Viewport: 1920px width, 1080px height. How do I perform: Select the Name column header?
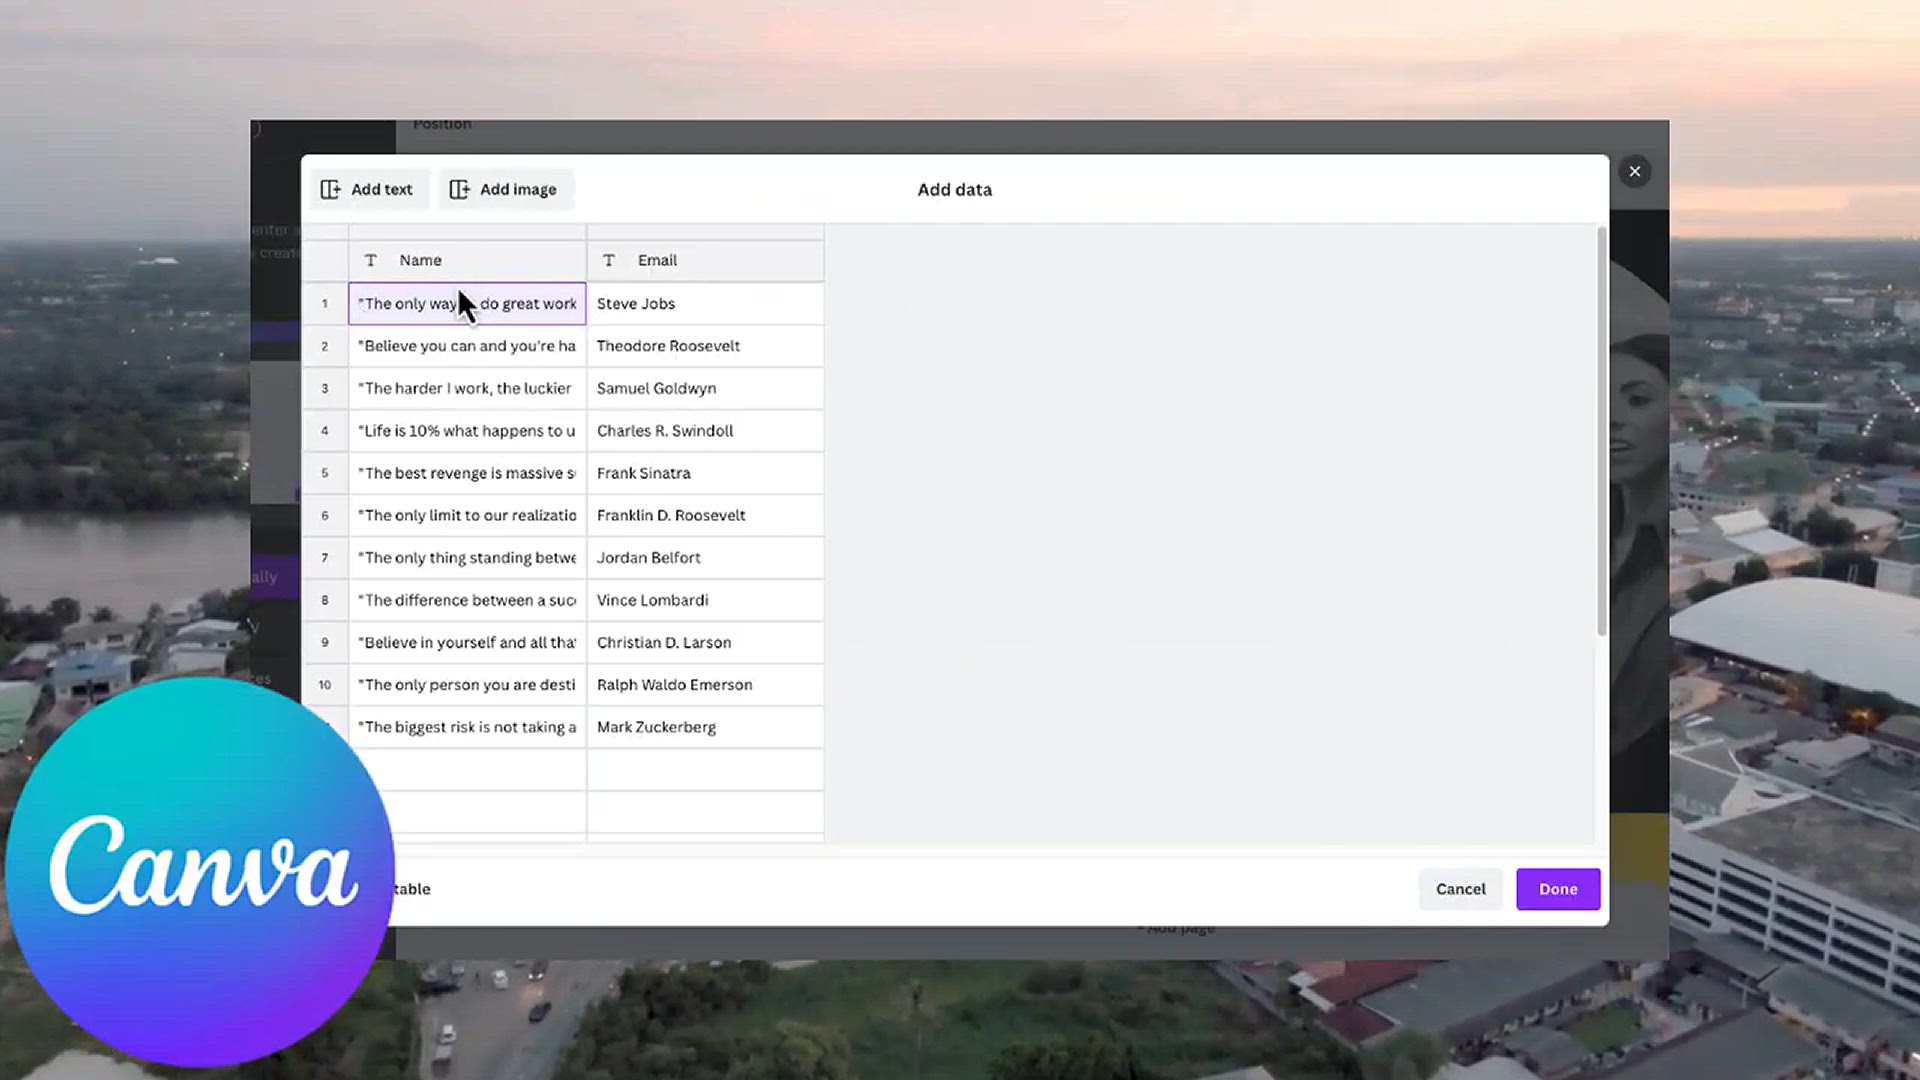(x=467, y=260)
